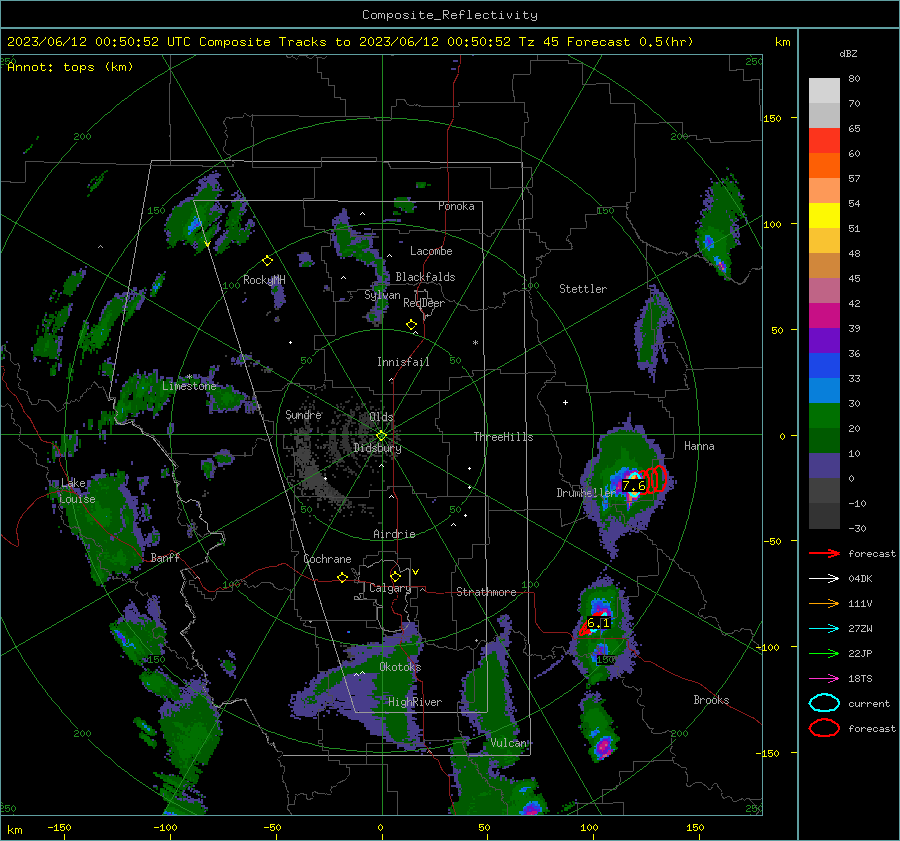Click the red forecast arrow in the legend
900x841 pixels.
(824, 553)
